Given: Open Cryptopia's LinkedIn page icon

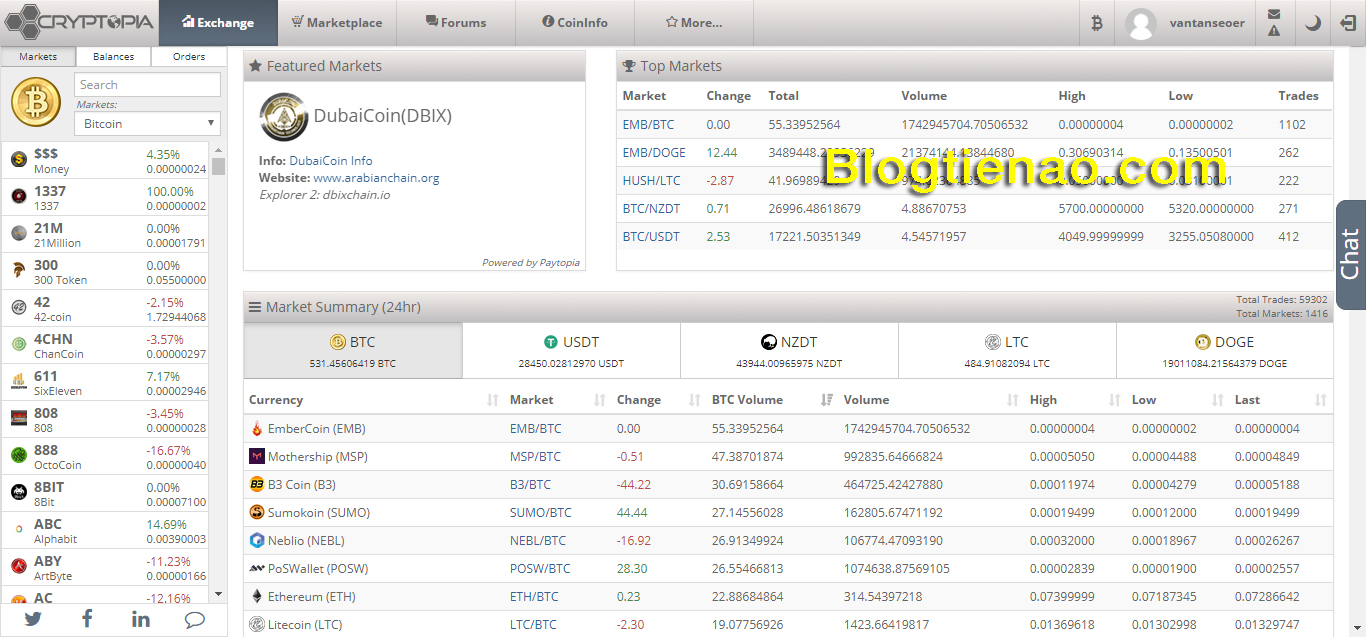Looking at the screenshot, I should coord(141,619).
